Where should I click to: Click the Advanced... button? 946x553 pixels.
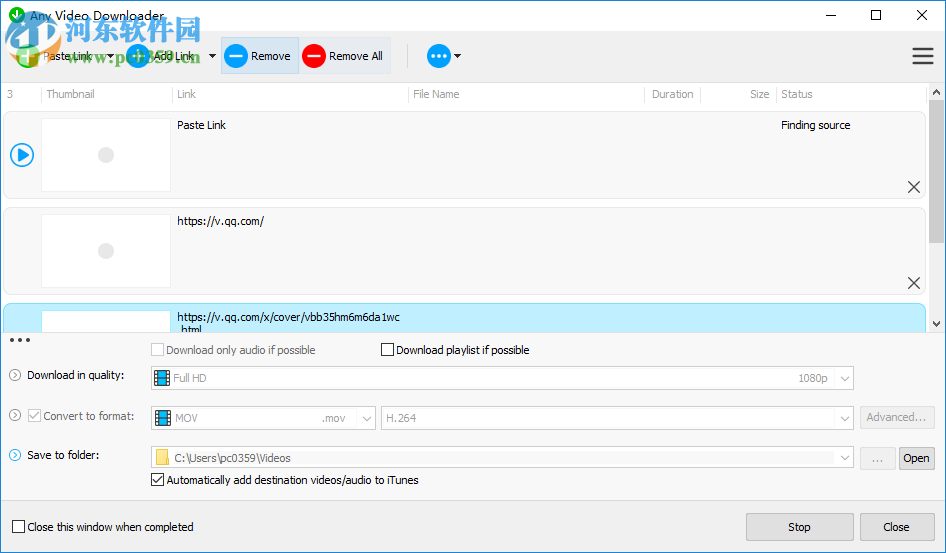click(897, 417)
